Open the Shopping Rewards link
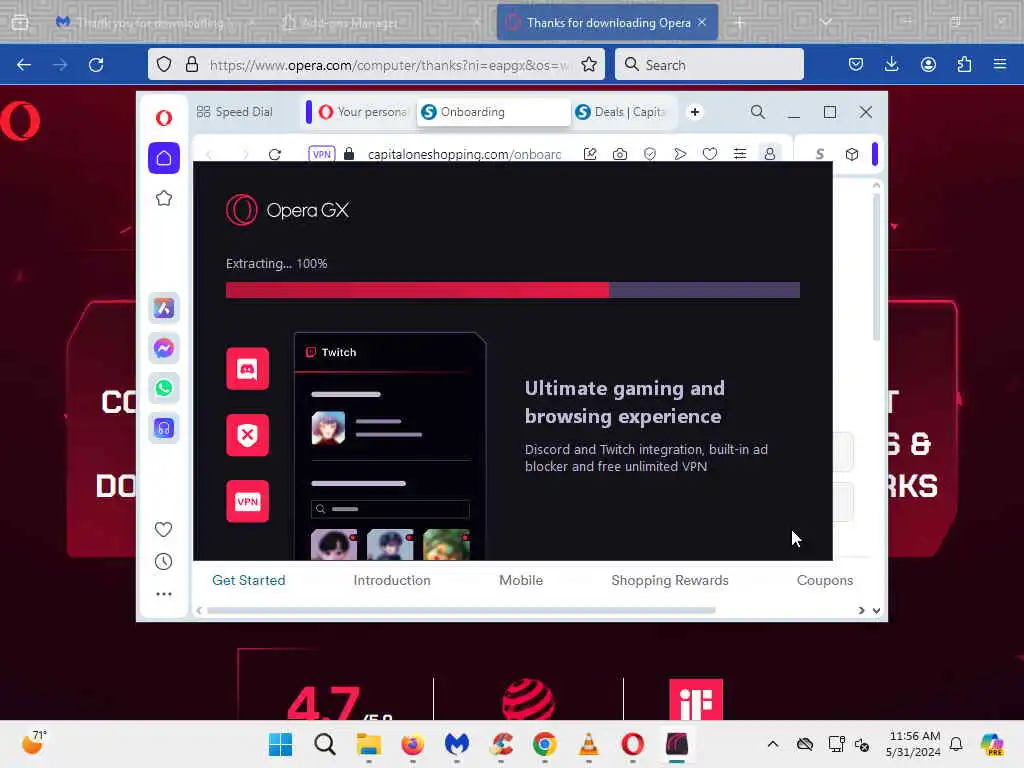Image resolution: width=1024 pixels, height=768 pixels. point(670,581)
